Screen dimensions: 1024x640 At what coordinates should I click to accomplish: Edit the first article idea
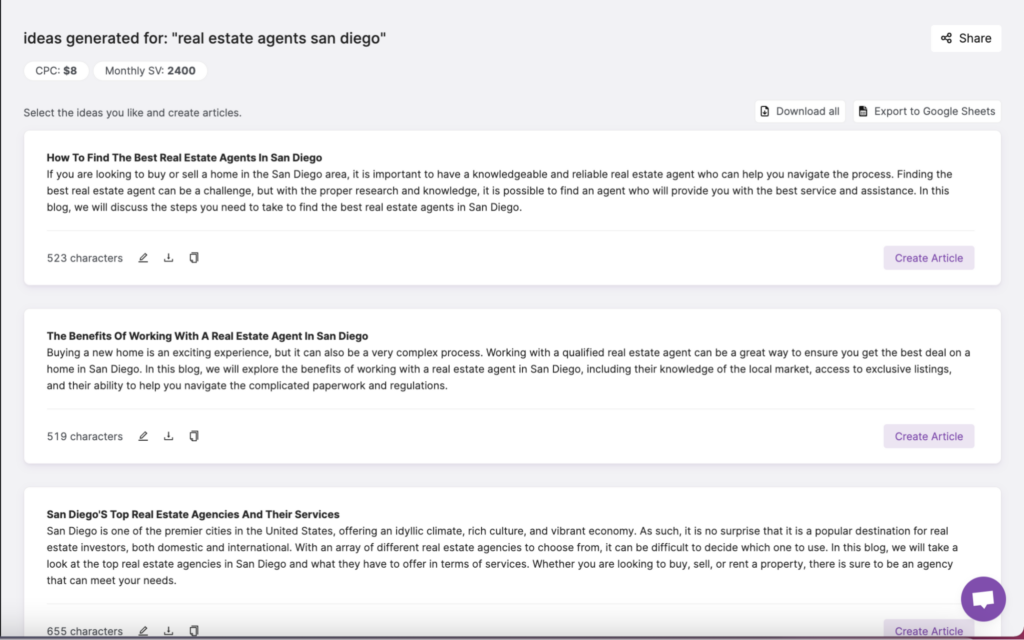pos(143,257)
